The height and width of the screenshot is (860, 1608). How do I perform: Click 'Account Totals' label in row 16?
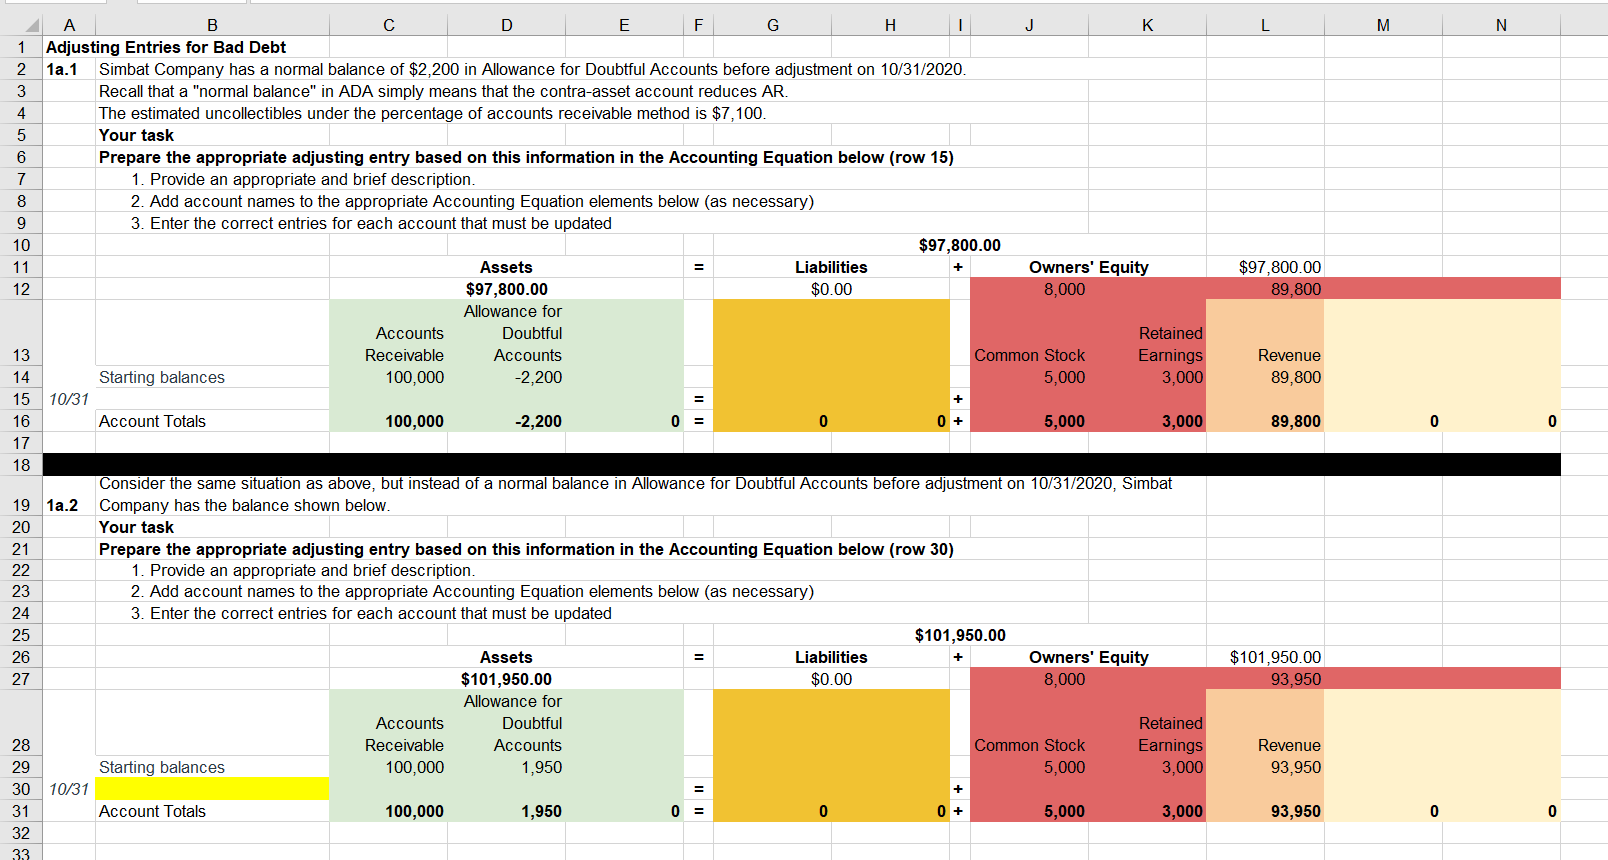[x=152, y=421]
